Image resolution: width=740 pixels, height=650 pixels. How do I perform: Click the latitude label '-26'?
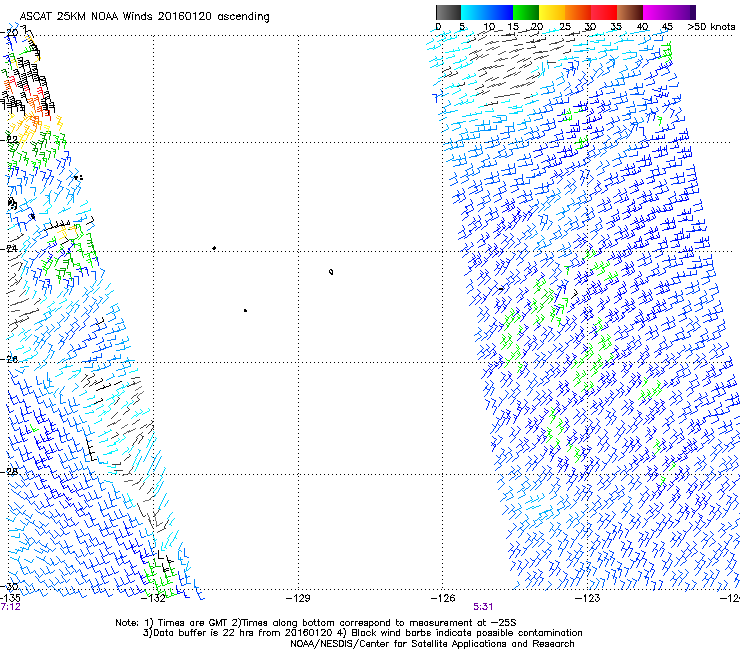click(x=9, y=359)
